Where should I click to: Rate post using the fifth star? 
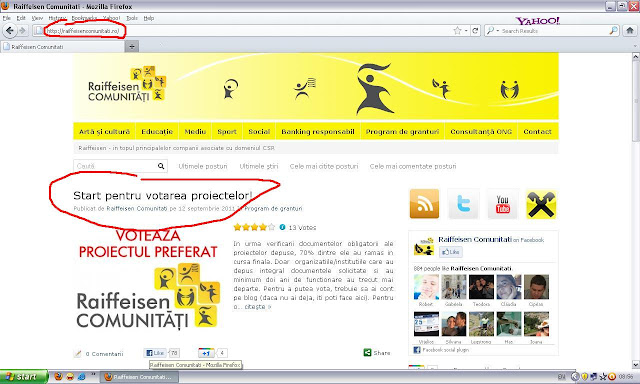coord(271,227)
